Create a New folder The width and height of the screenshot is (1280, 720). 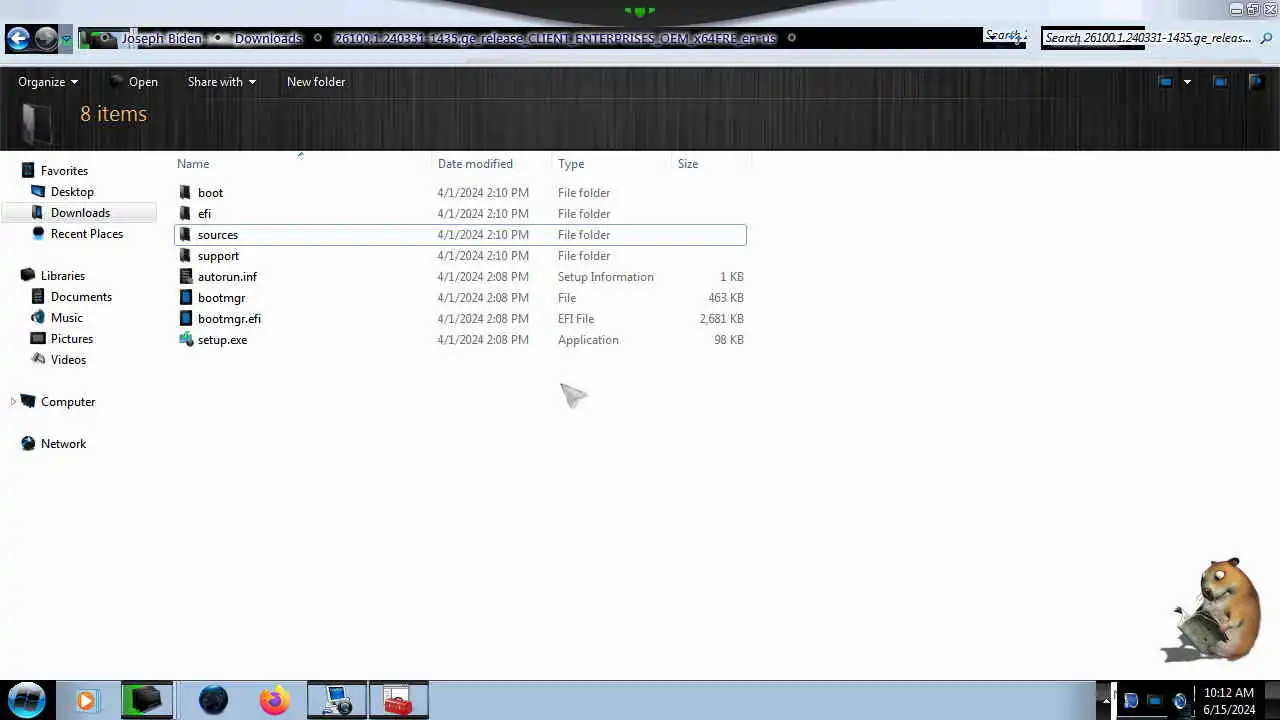pyautogui.click(x=316, y=82)
